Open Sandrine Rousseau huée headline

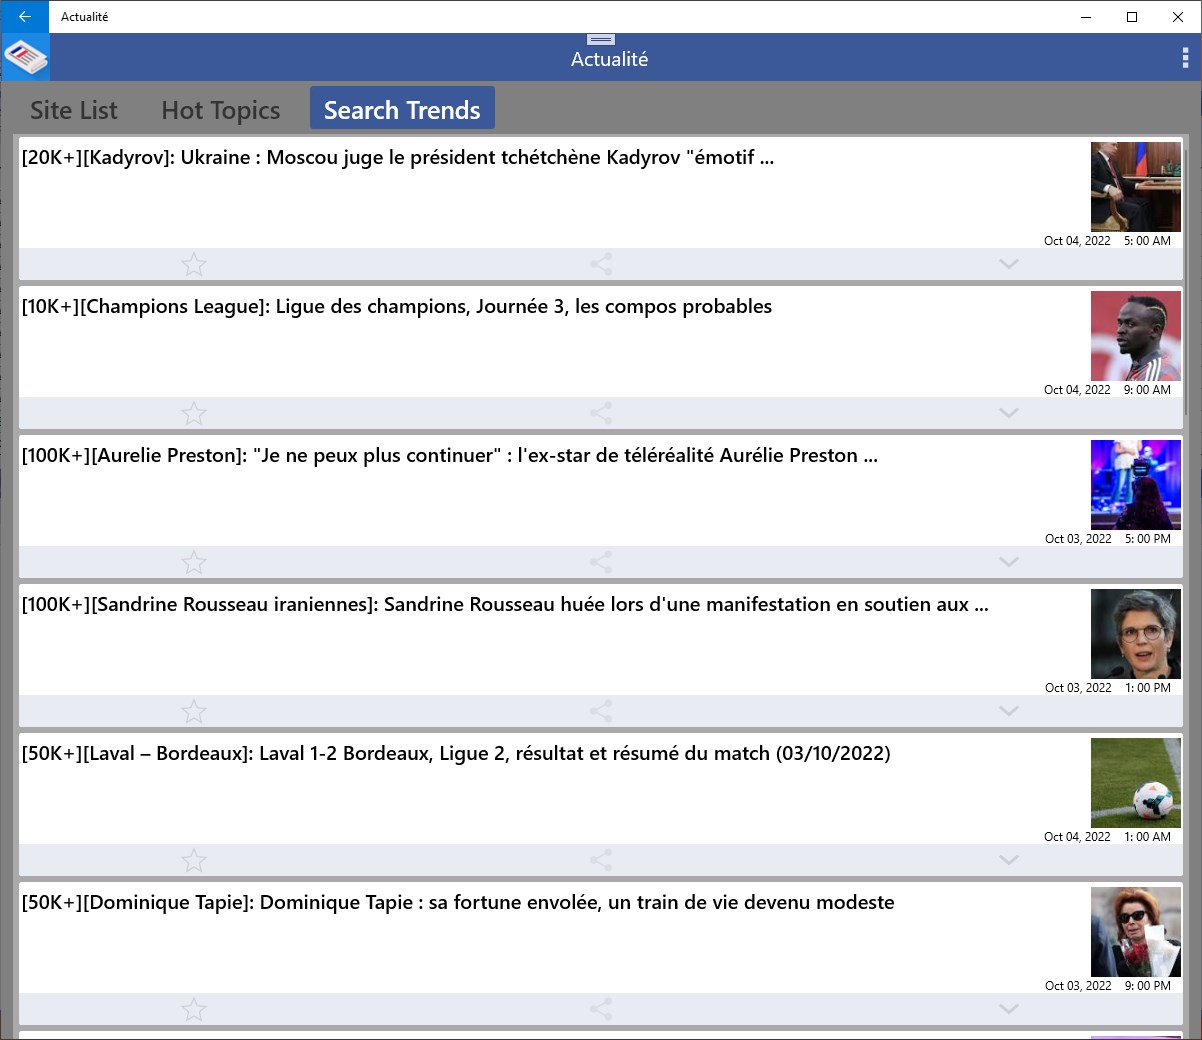[505, 604]
